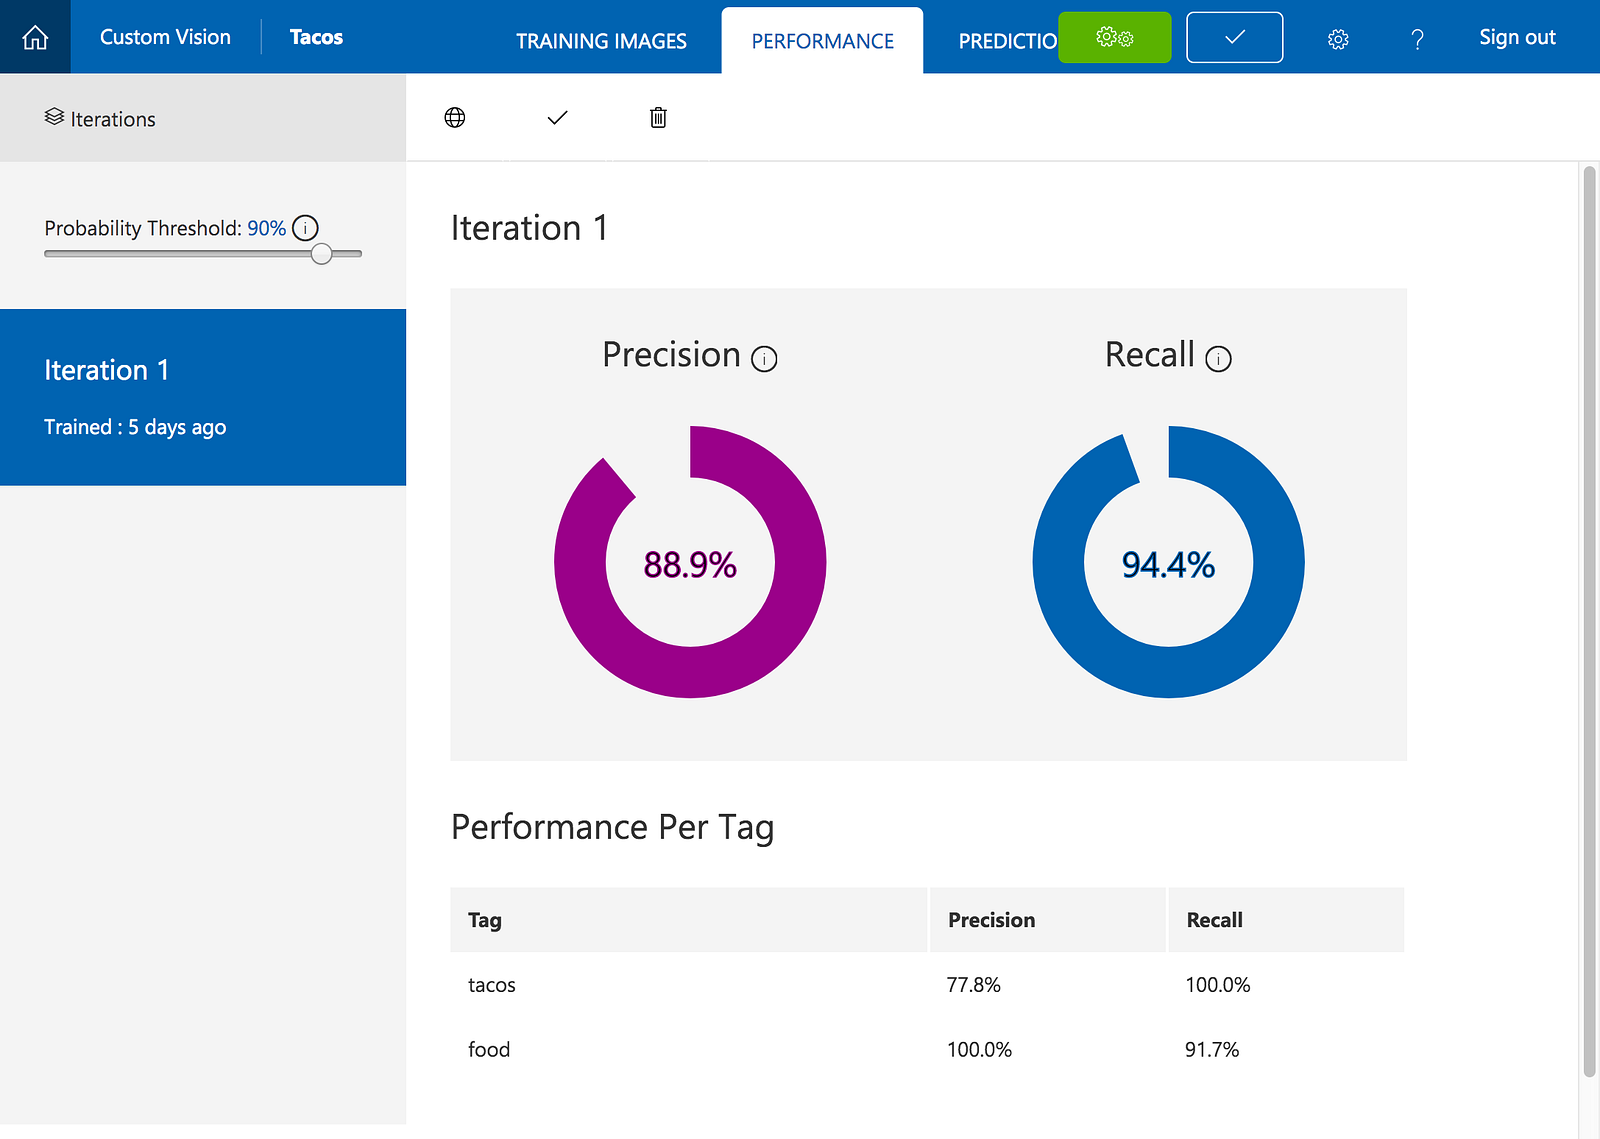
Task: Click the Recall column header
Action: click(1286, 920)
